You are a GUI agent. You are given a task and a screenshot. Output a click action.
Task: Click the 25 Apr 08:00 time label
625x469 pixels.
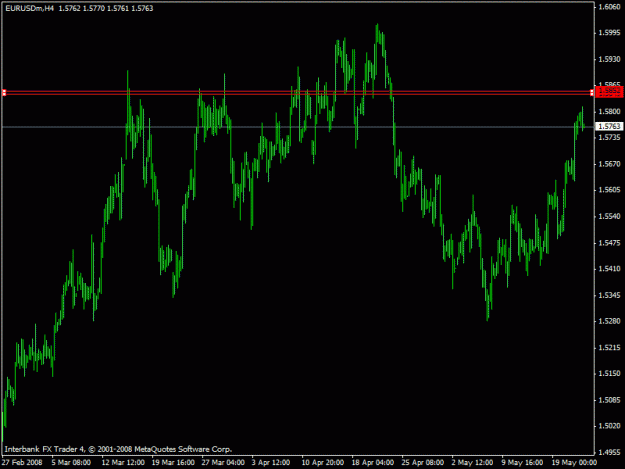pos(423,462)
